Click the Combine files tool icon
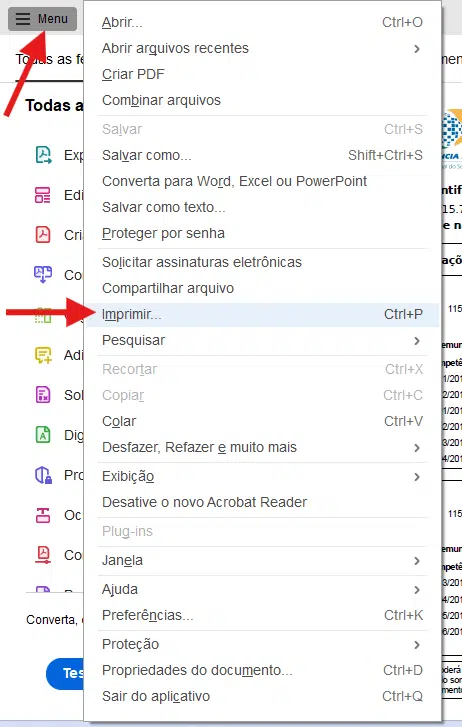The image size is (462, 727). [x=43, y=274]
